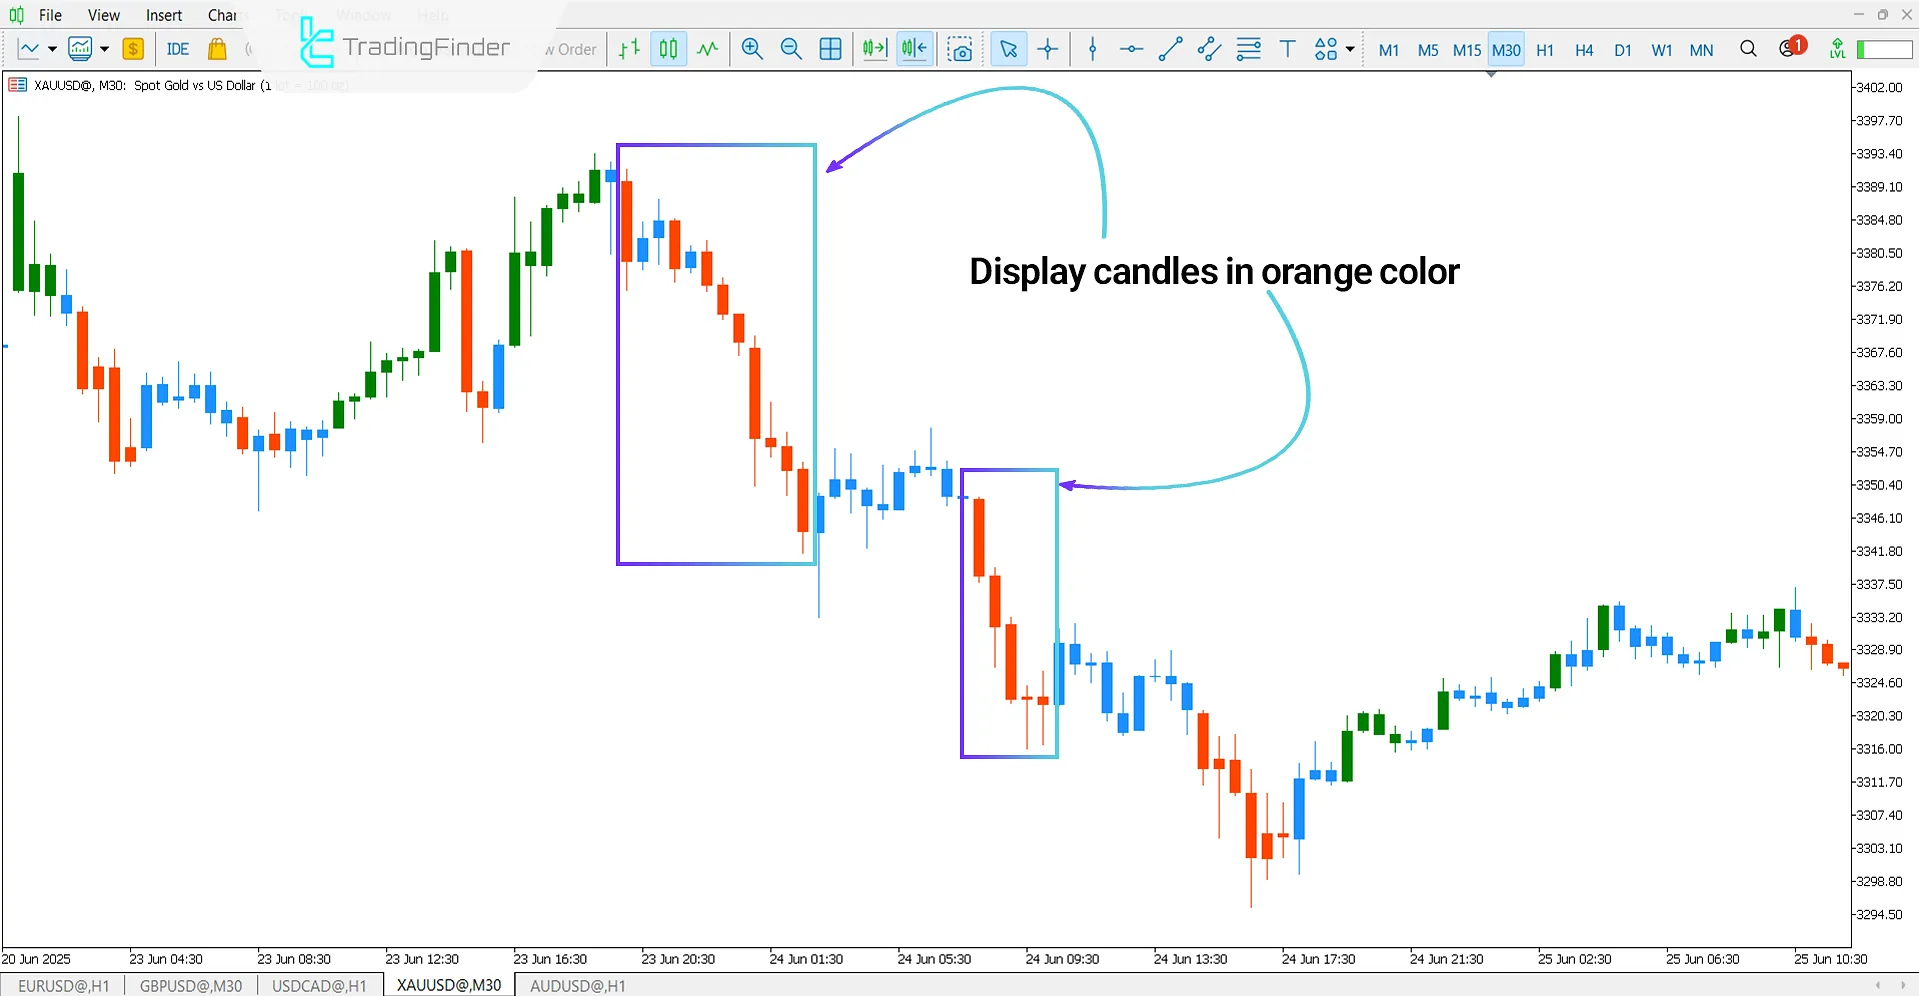Screen dimensions: 1919x996
Task: Open the shapes tool dropdown
Action: coord(1347,48)
